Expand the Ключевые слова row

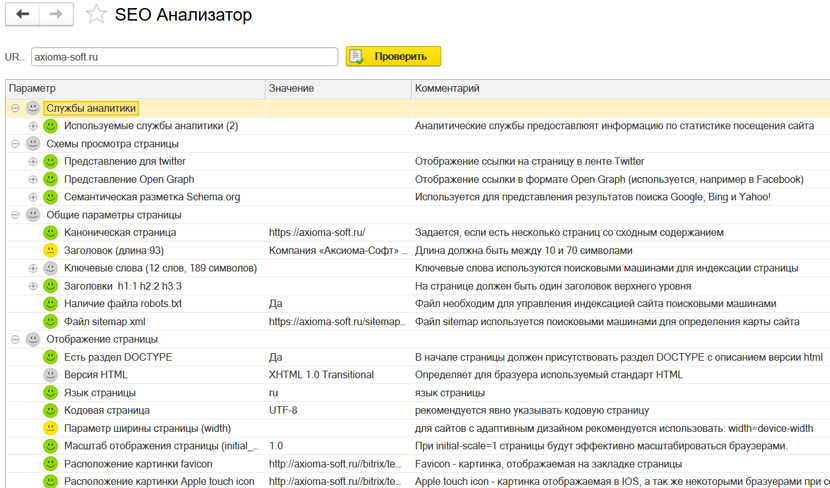click(x=33, y=268)
